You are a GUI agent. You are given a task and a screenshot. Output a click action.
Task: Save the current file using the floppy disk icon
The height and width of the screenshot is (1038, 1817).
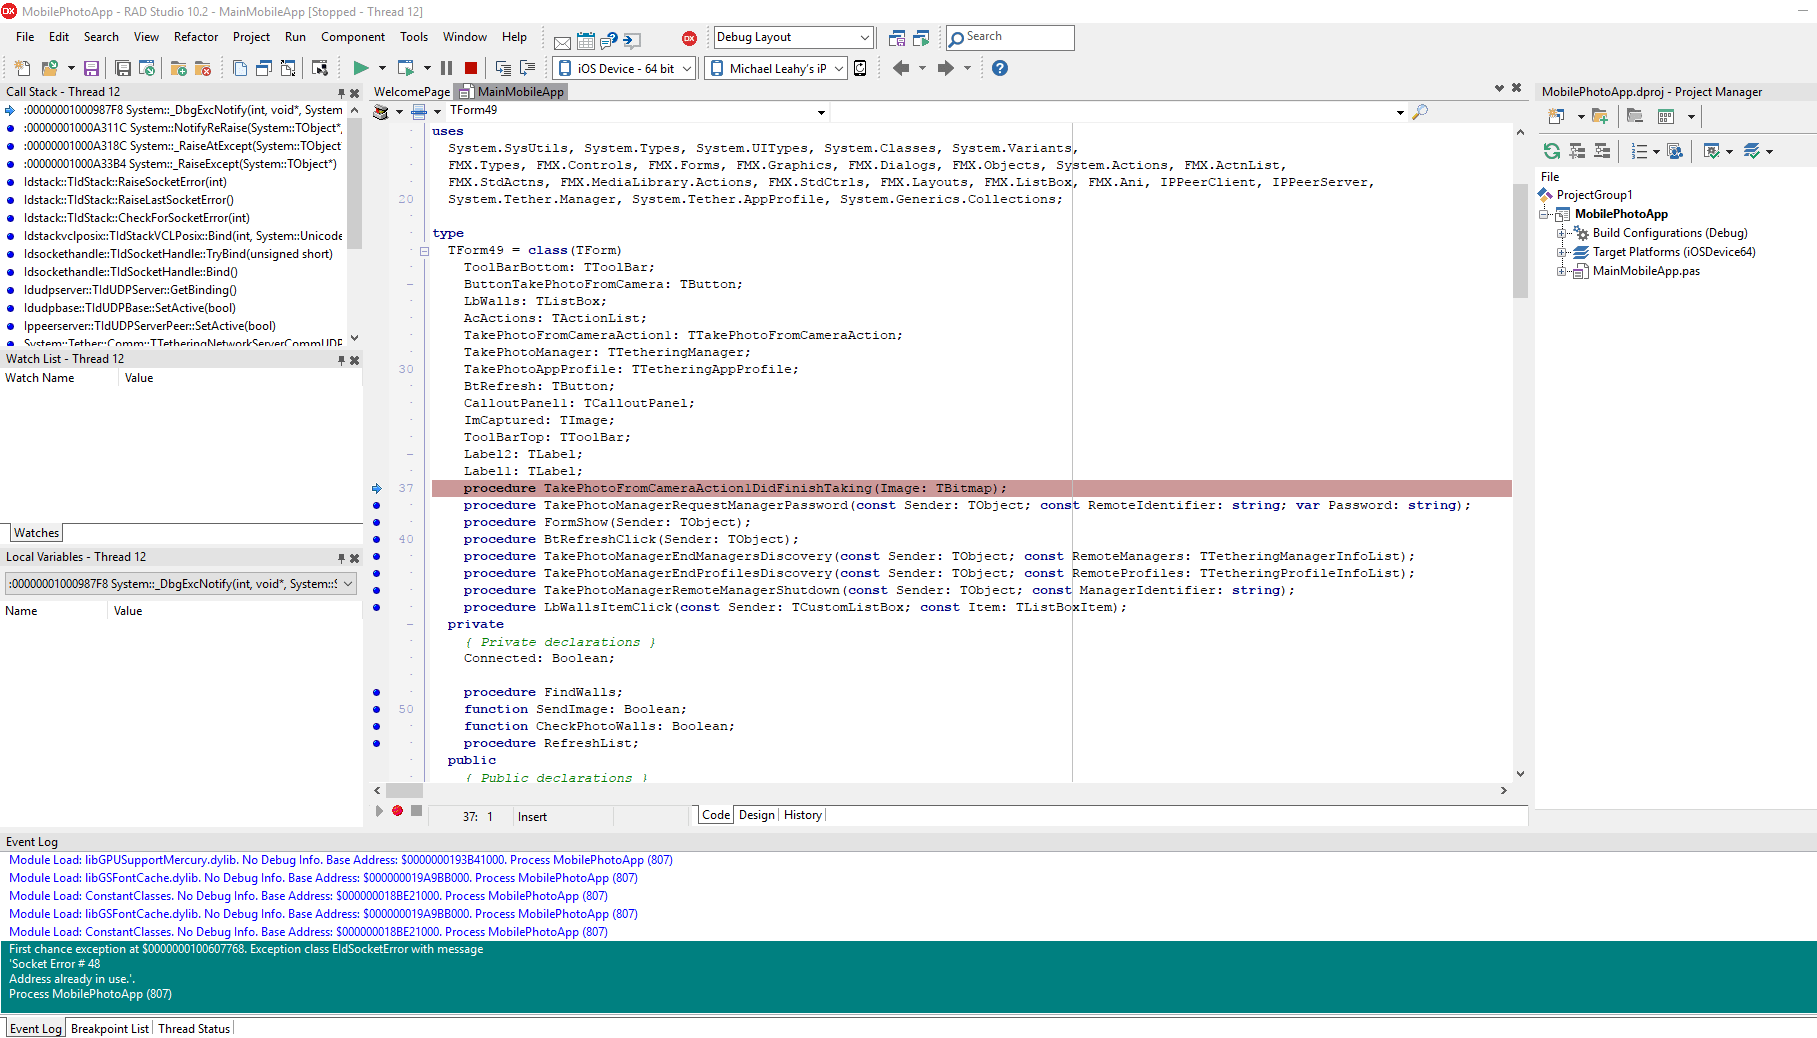point(92,68)
